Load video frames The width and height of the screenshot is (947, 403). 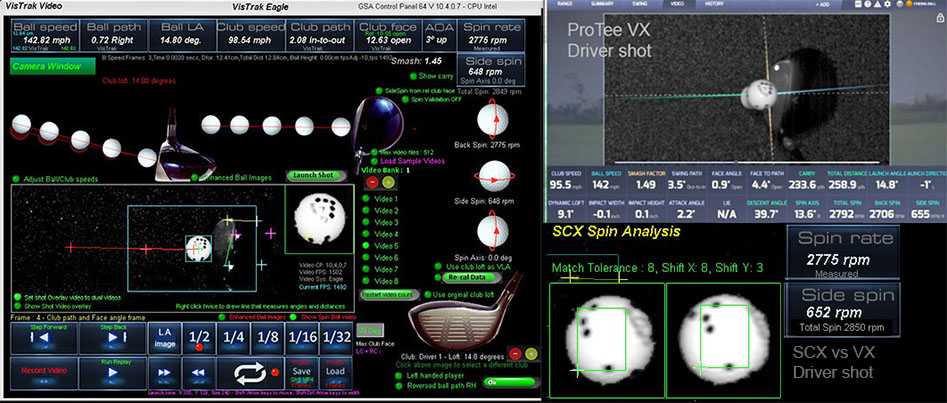[336, 373]
